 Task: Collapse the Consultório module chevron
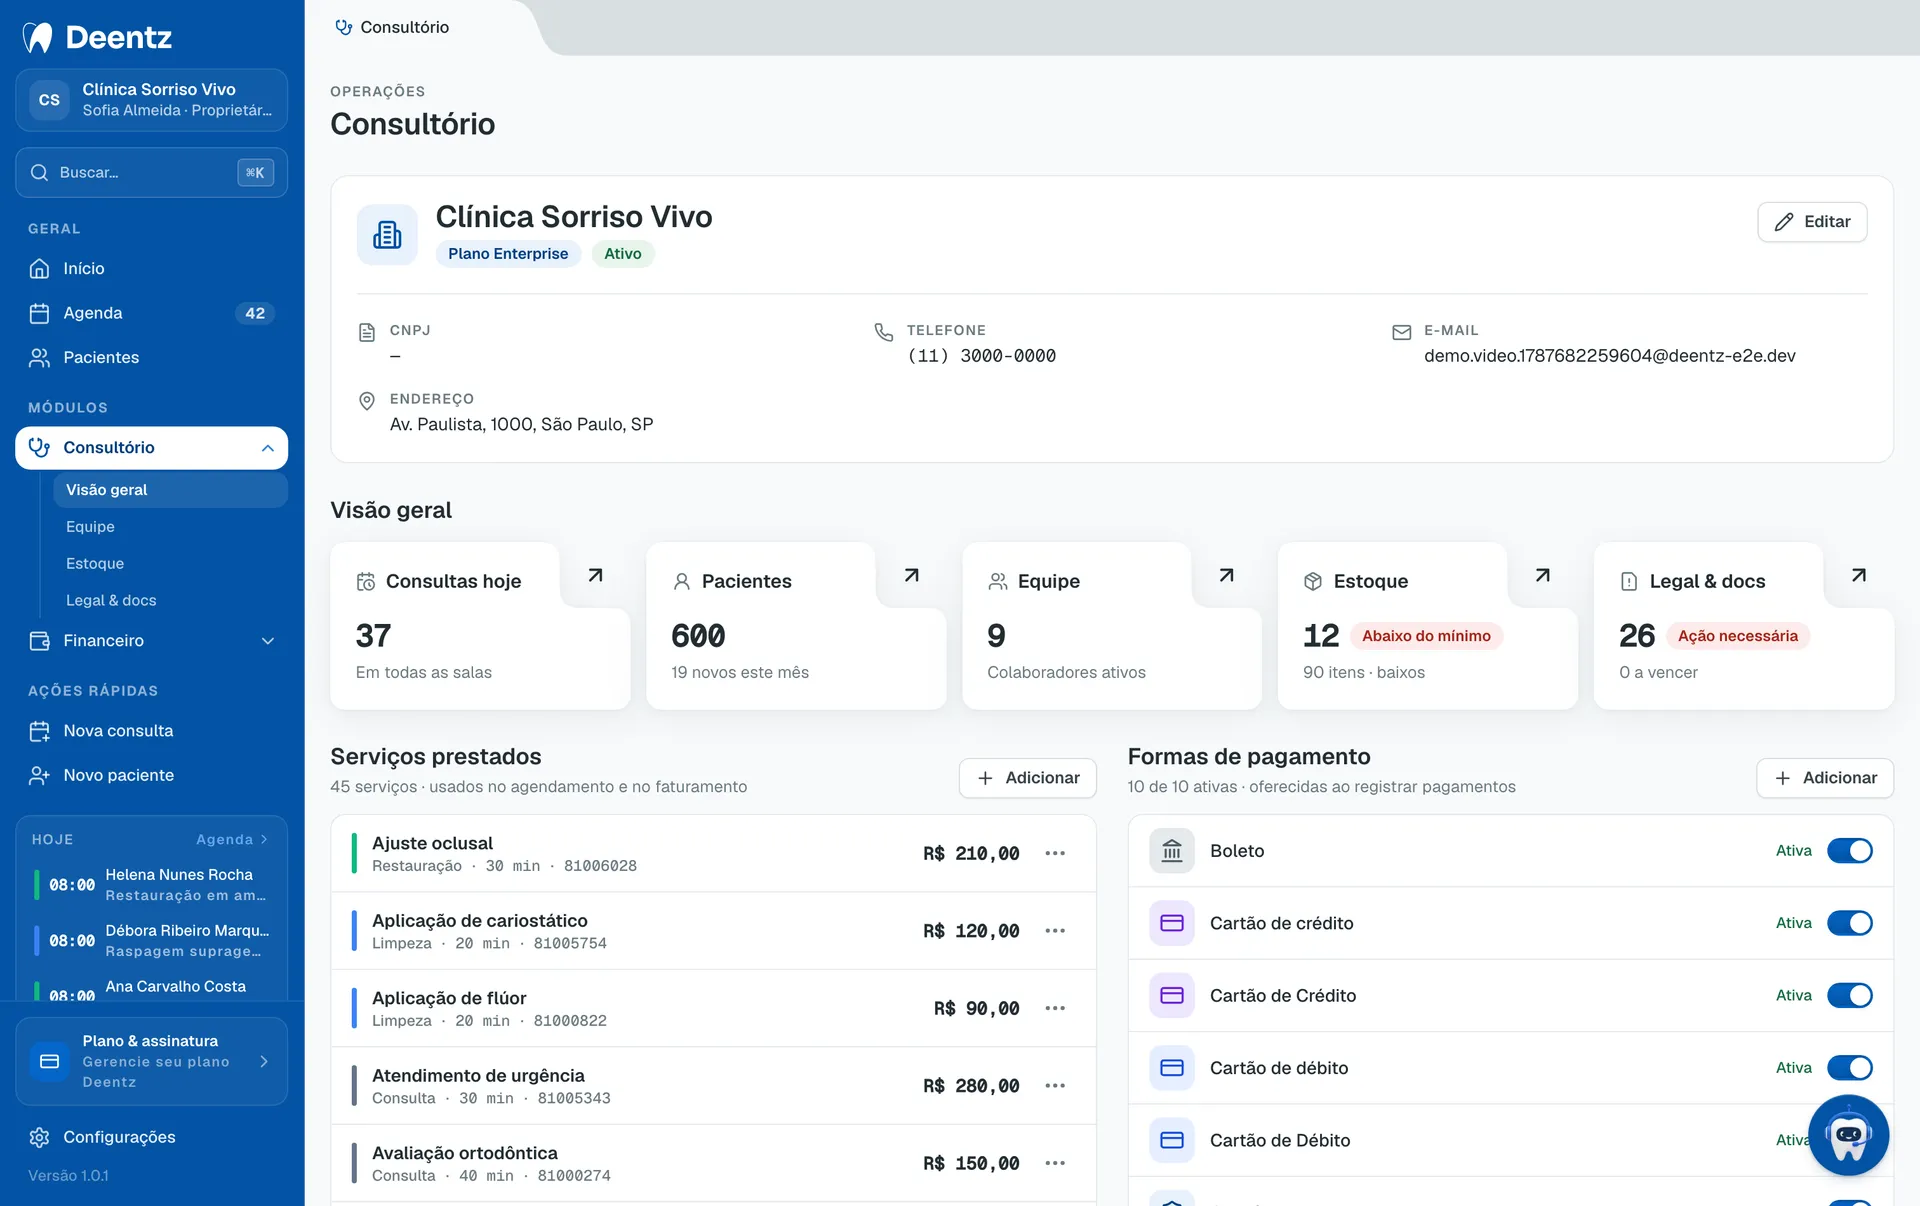(x=268, y=448)
